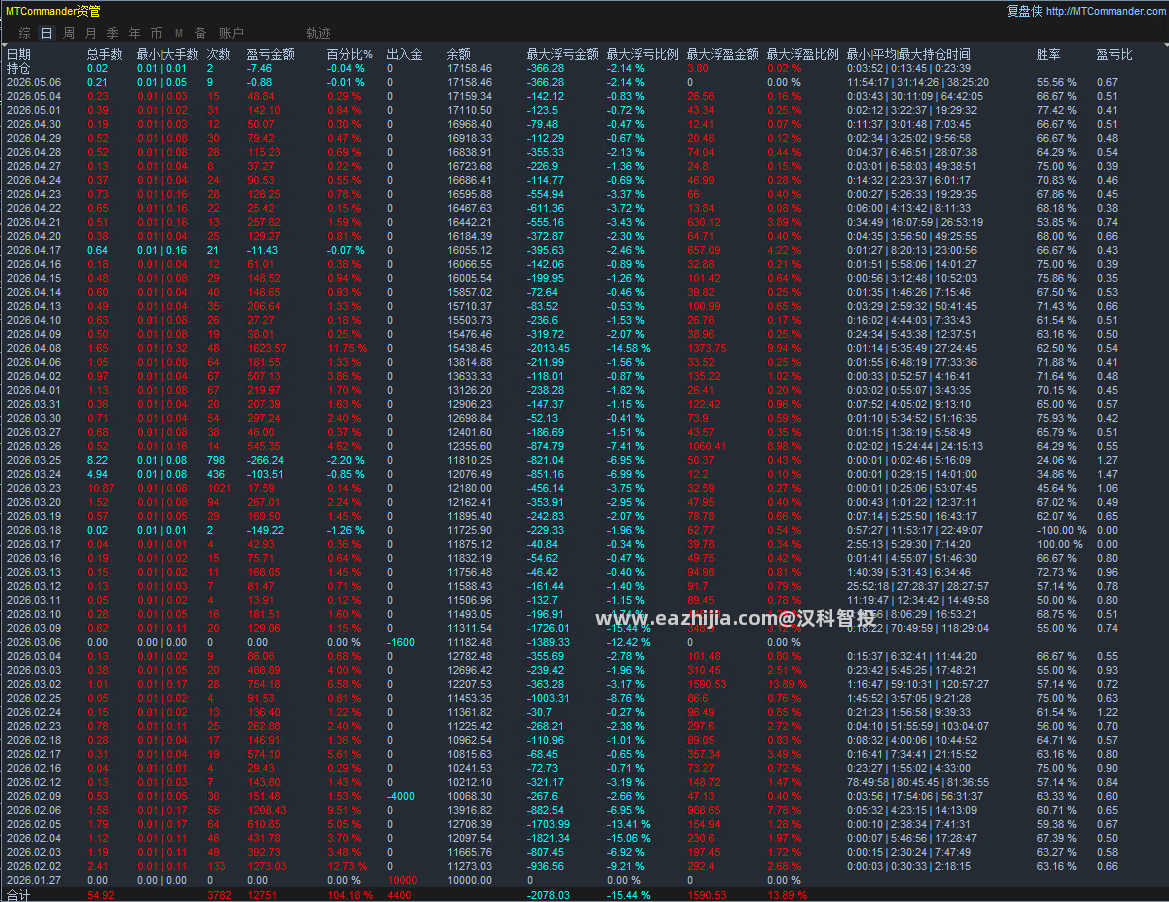
Task: Open the M tab
Action: click(179, 33)
